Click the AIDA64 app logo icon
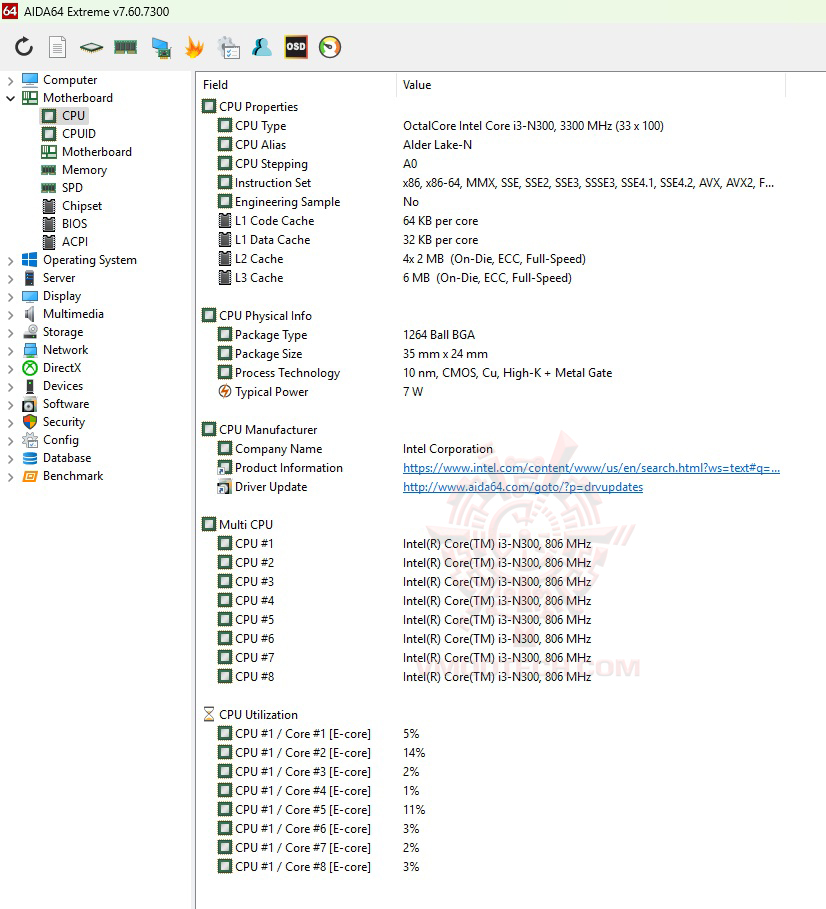This screenshot has width=826, height=909. [10, 11]
